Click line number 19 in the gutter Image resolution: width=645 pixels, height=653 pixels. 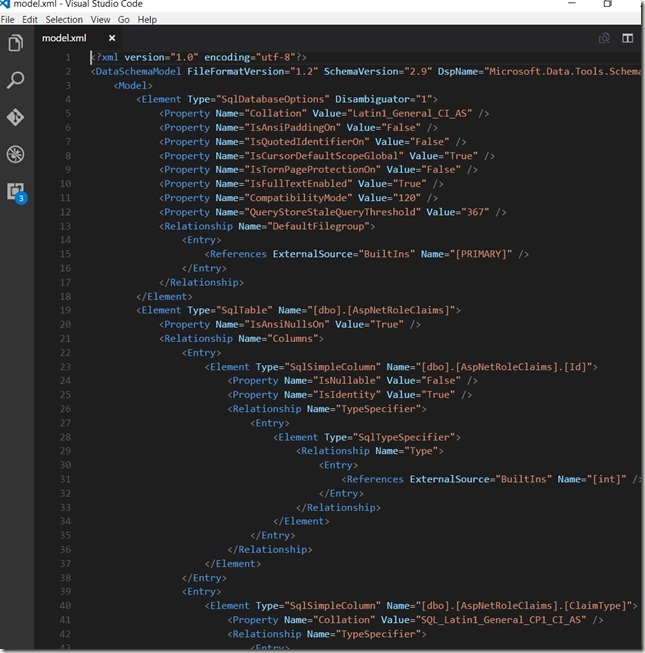coord(65,310)
